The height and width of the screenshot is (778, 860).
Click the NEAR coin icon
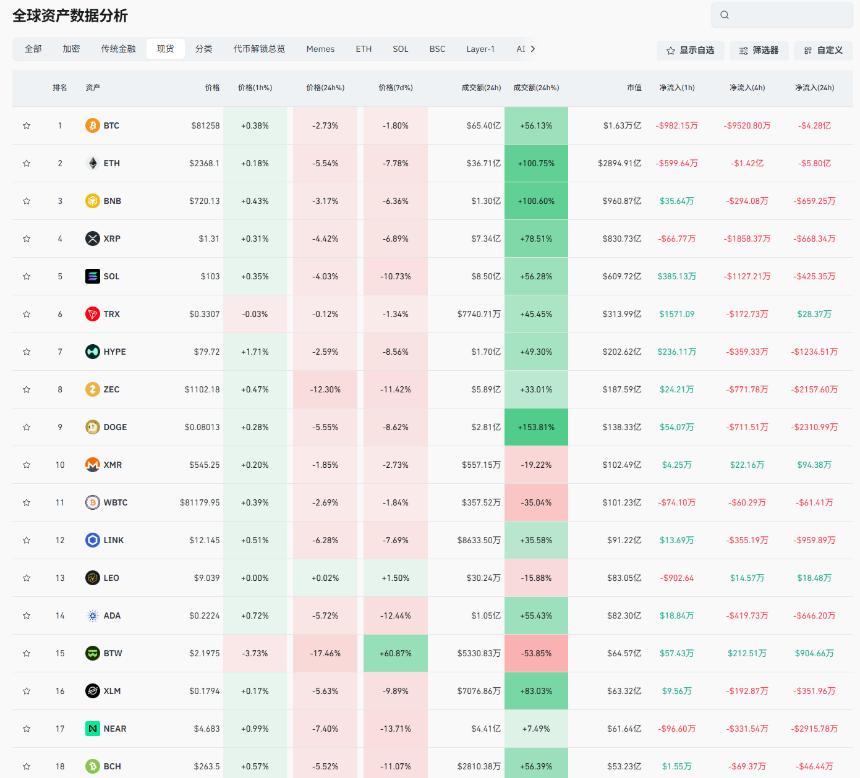point(92,729)
